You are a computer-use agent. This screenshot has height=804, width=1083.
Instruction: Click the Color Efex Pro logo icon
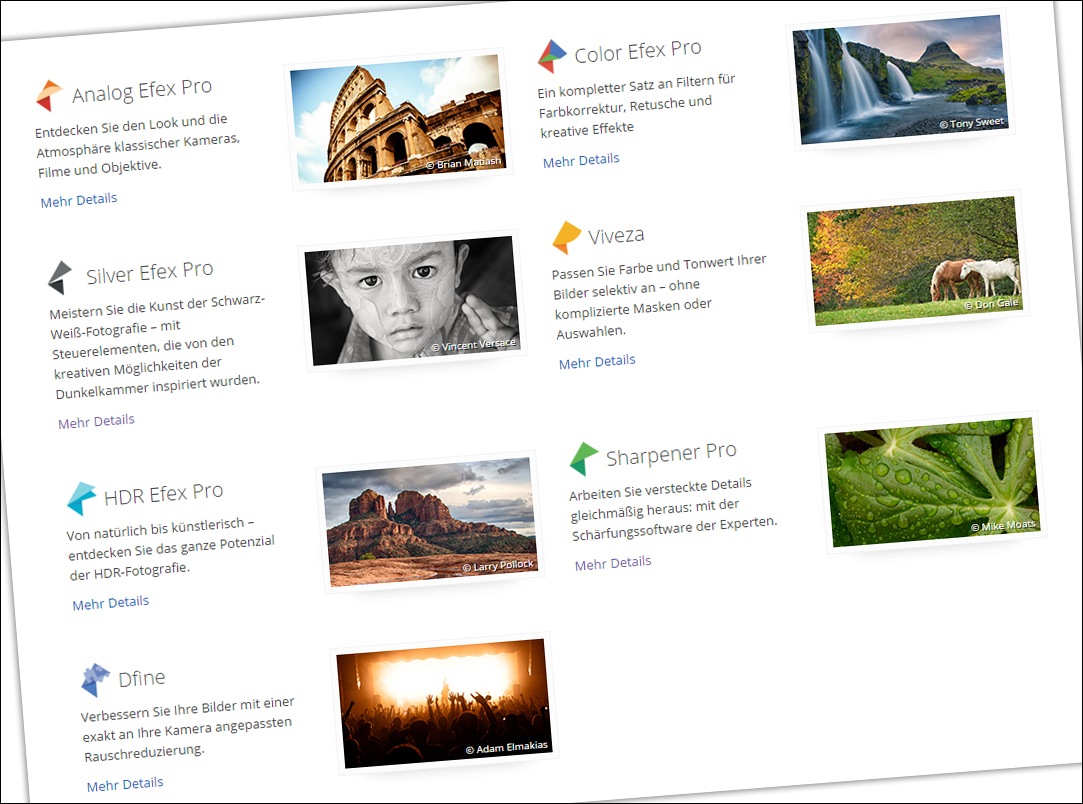[x=552, y=56]
